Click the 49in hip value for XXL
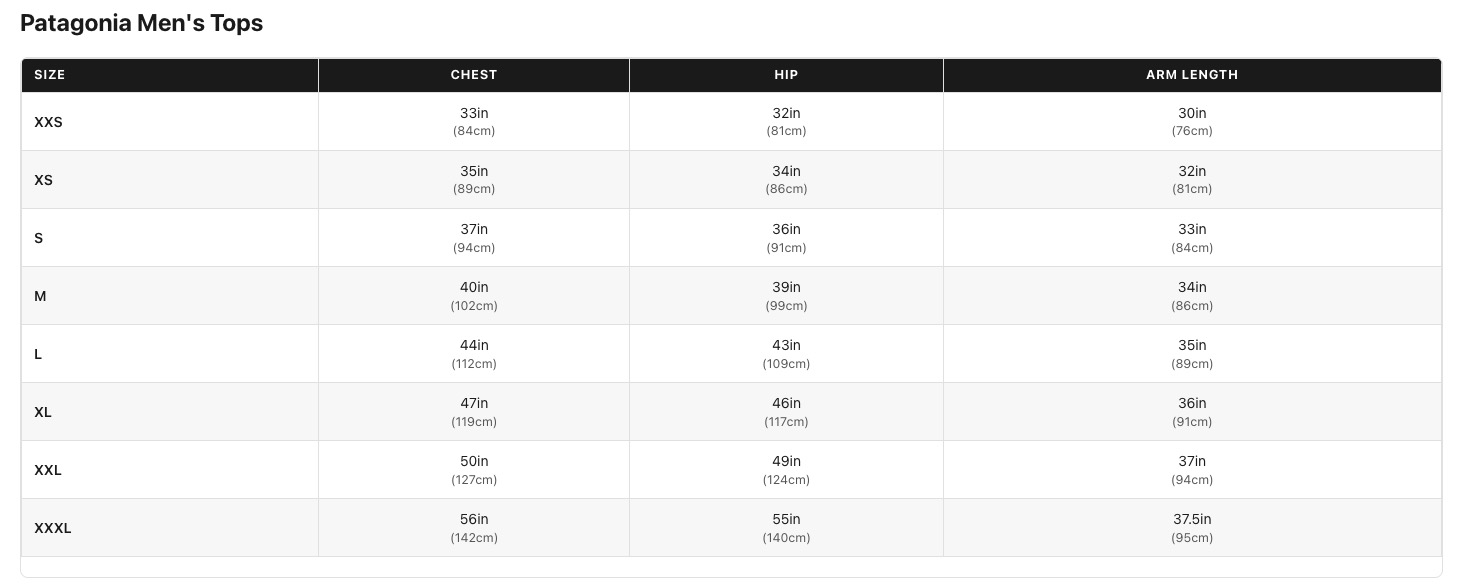1457x587 pixels. coord(786,461)
